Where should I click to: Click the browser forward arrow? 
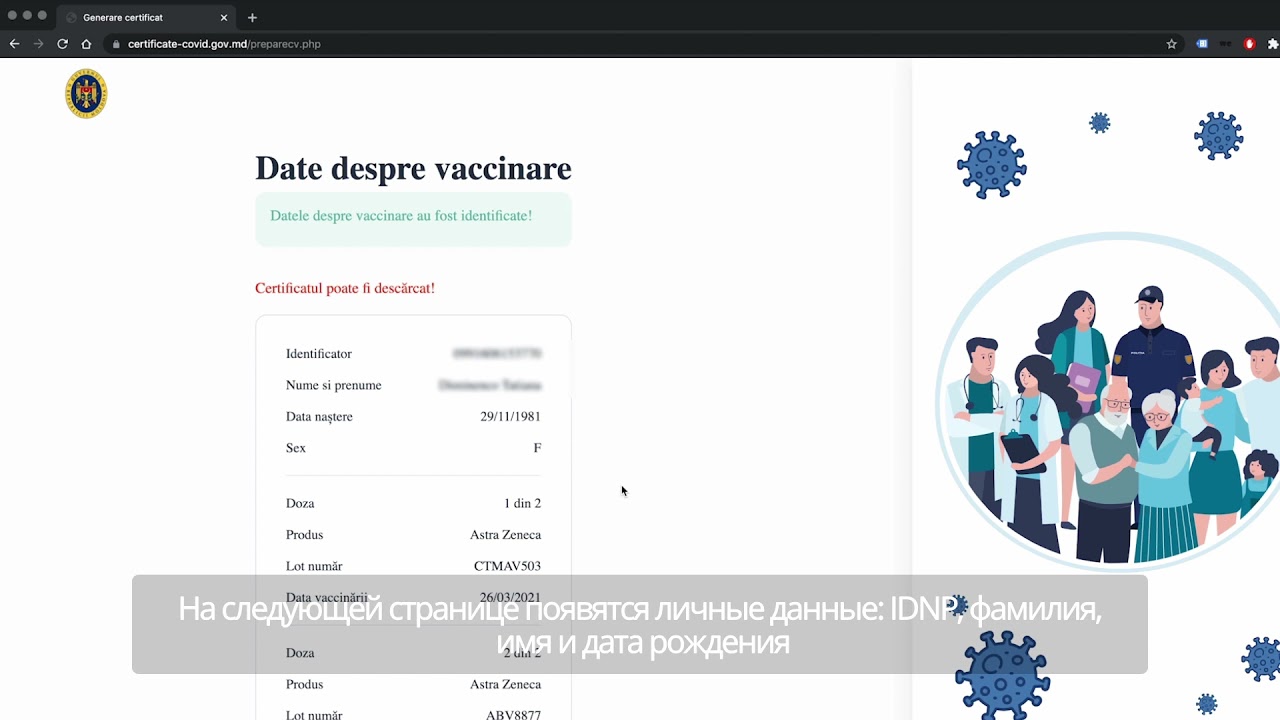(x=38, y=44)
